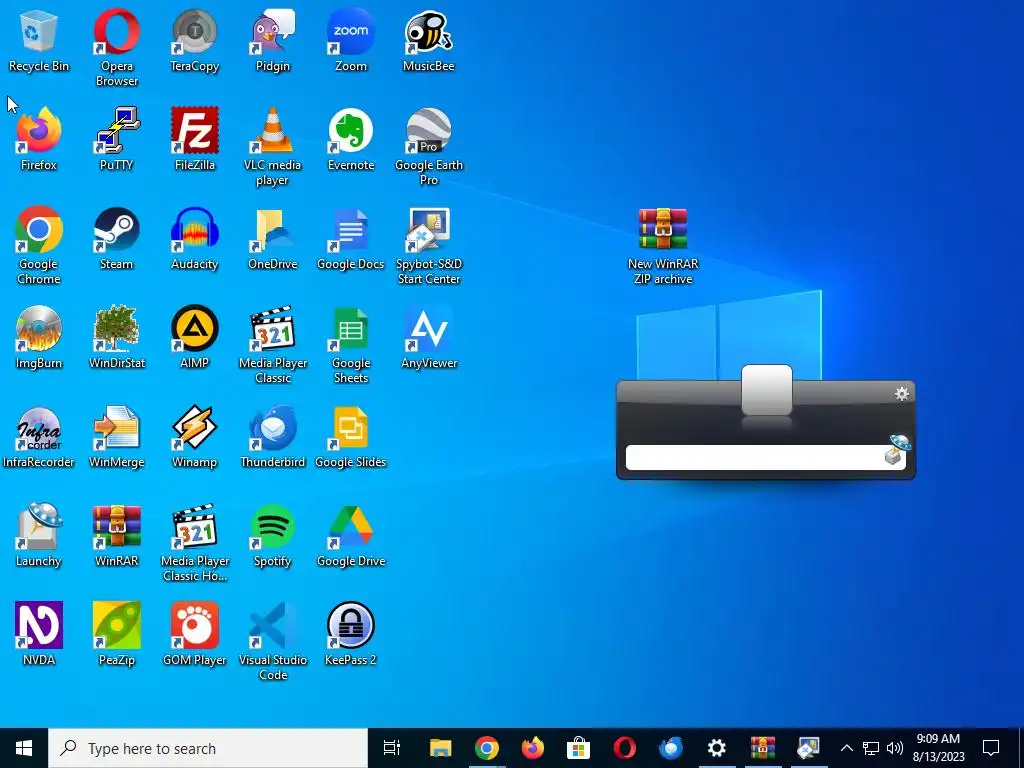
Task: Select the PeaZip desktop shortcut
Action: [117, 635]
